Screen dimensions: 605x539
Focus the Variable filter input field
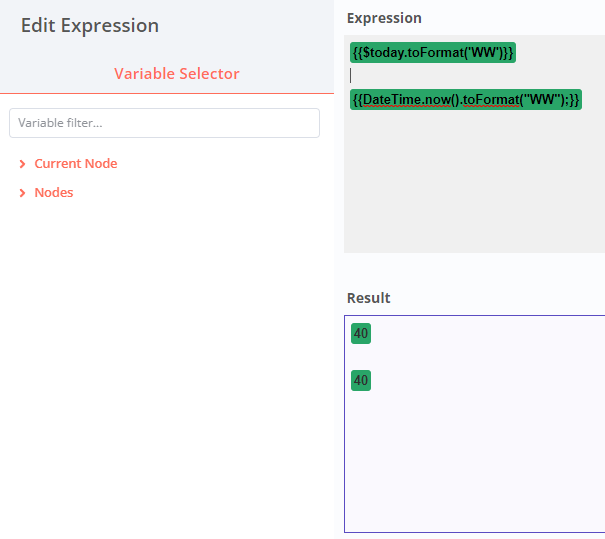pyautogui.click(x=164, y=123)
